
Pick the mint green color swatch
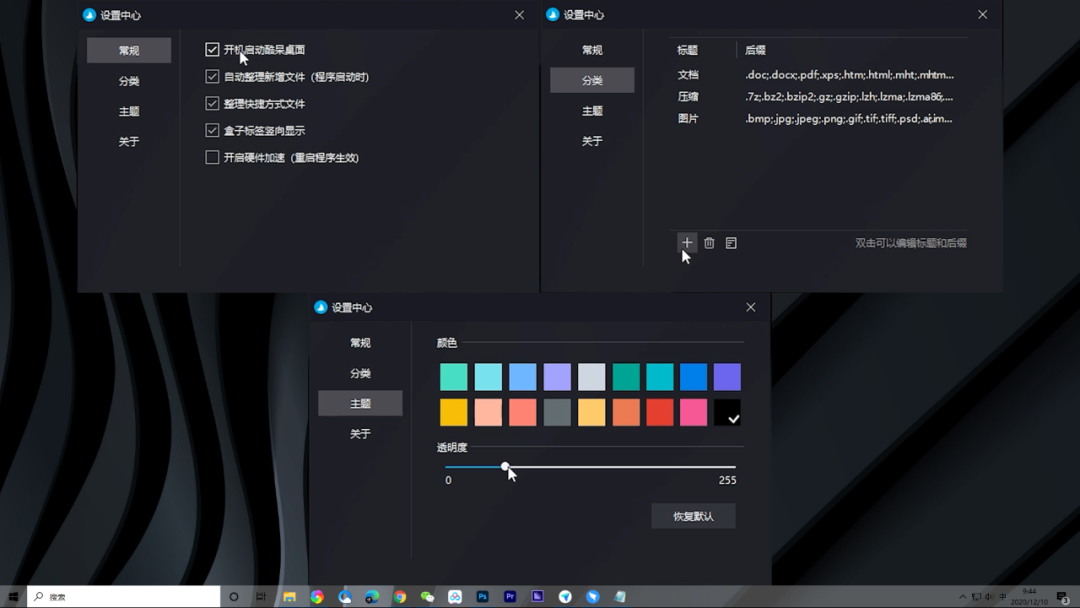(453, 377)
